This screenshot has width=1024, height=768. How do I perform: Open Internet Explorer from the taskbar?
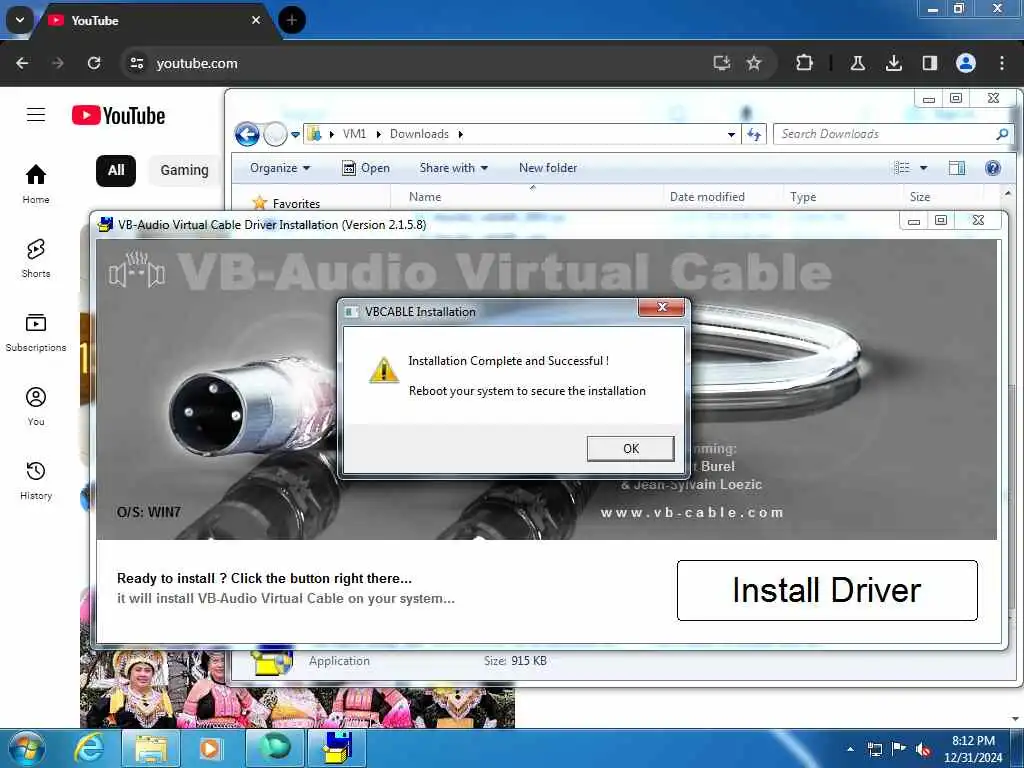coord(89,748)
